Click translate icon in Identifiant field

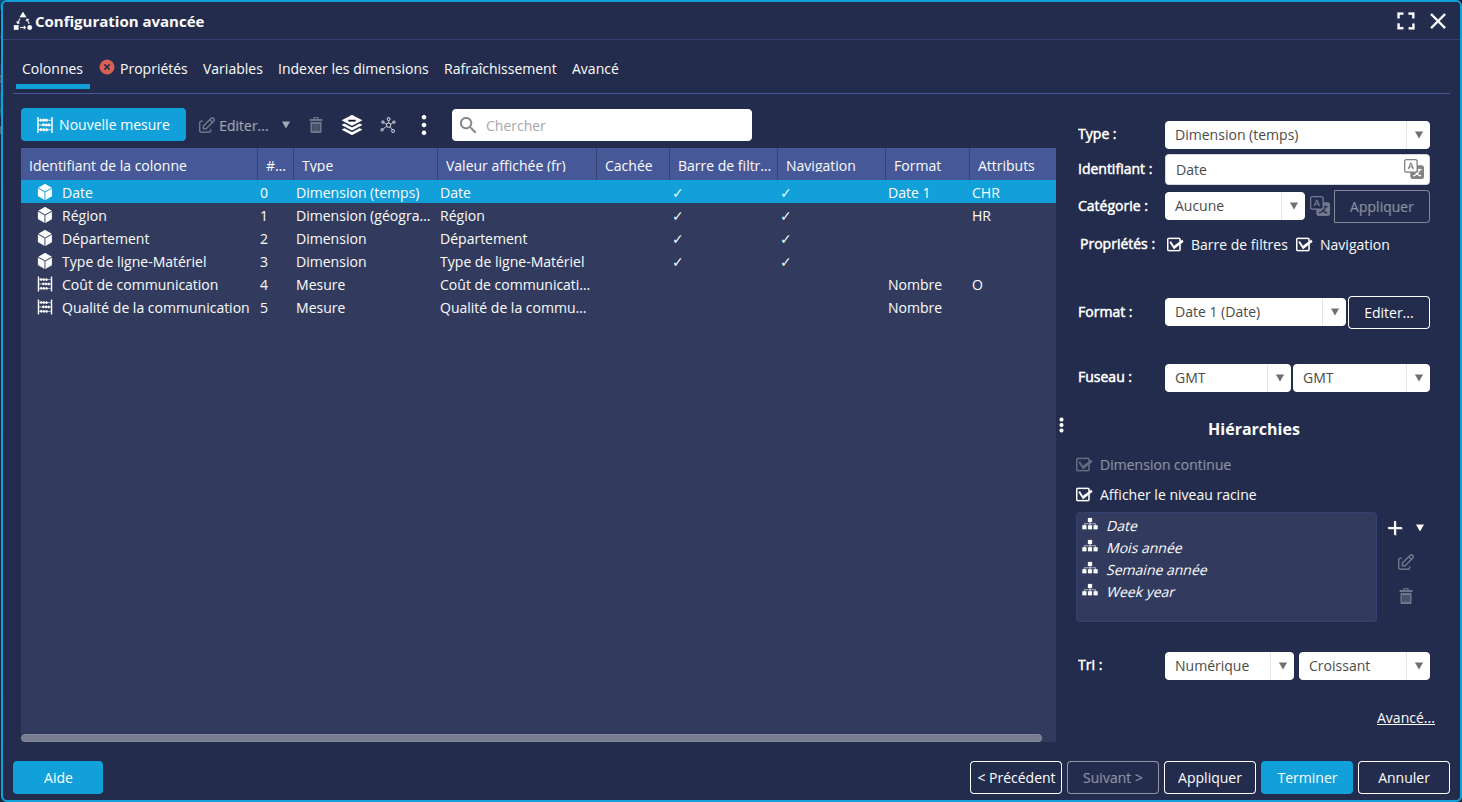(x=1412, y=169)
